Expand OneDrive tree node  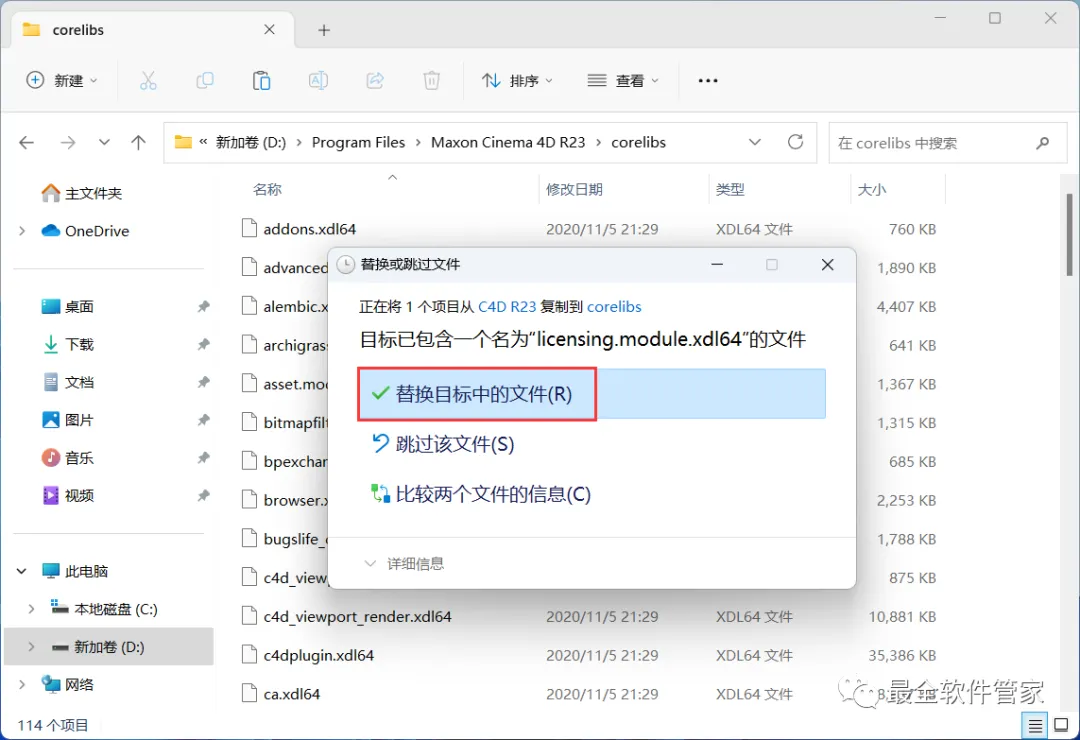coord(22,231)
